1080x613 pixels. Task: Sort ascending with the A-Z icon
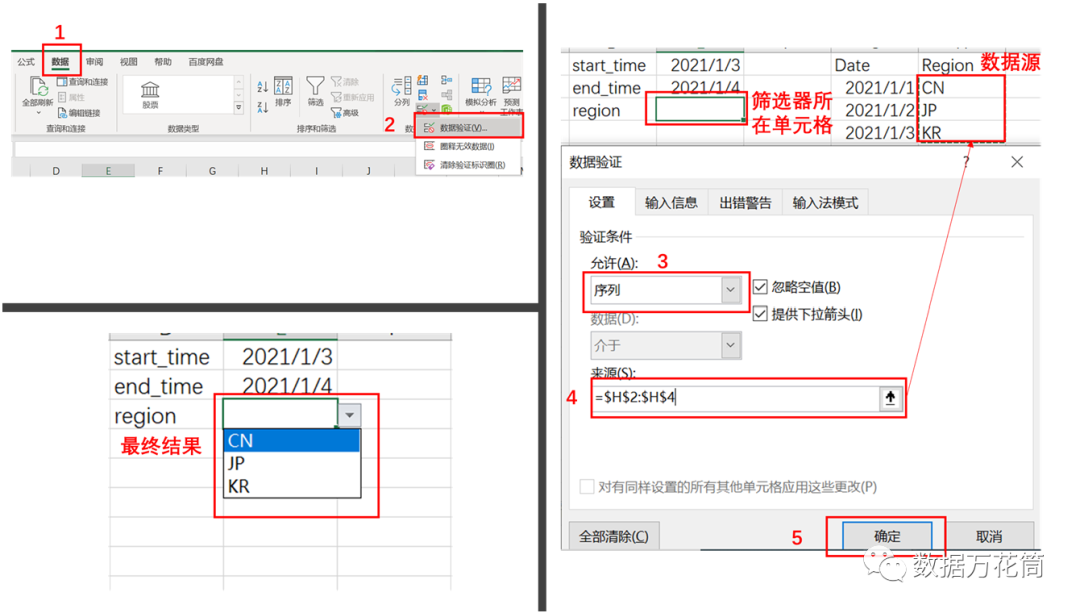coord(262,87)
